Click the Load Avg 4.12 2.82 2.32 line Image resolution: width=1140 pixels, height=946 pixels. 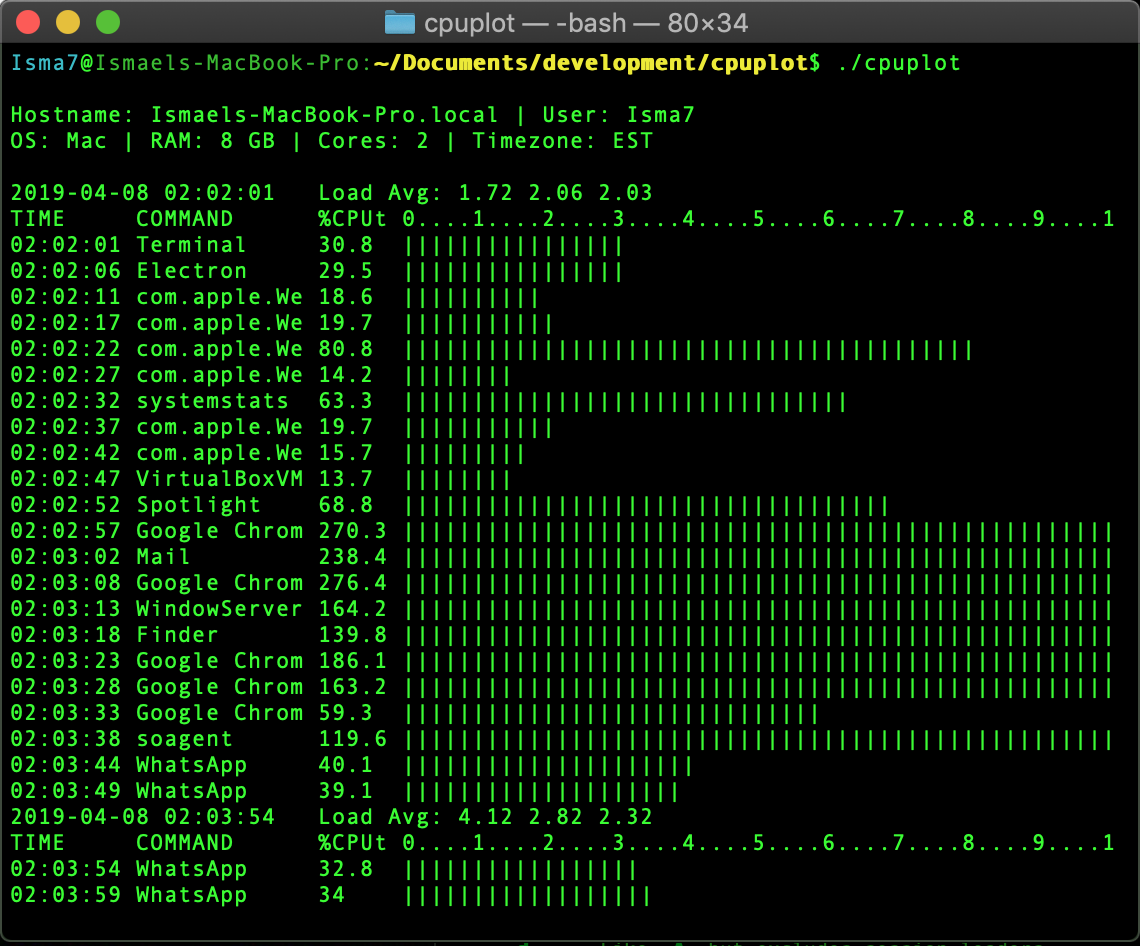[x=485, y=817]
